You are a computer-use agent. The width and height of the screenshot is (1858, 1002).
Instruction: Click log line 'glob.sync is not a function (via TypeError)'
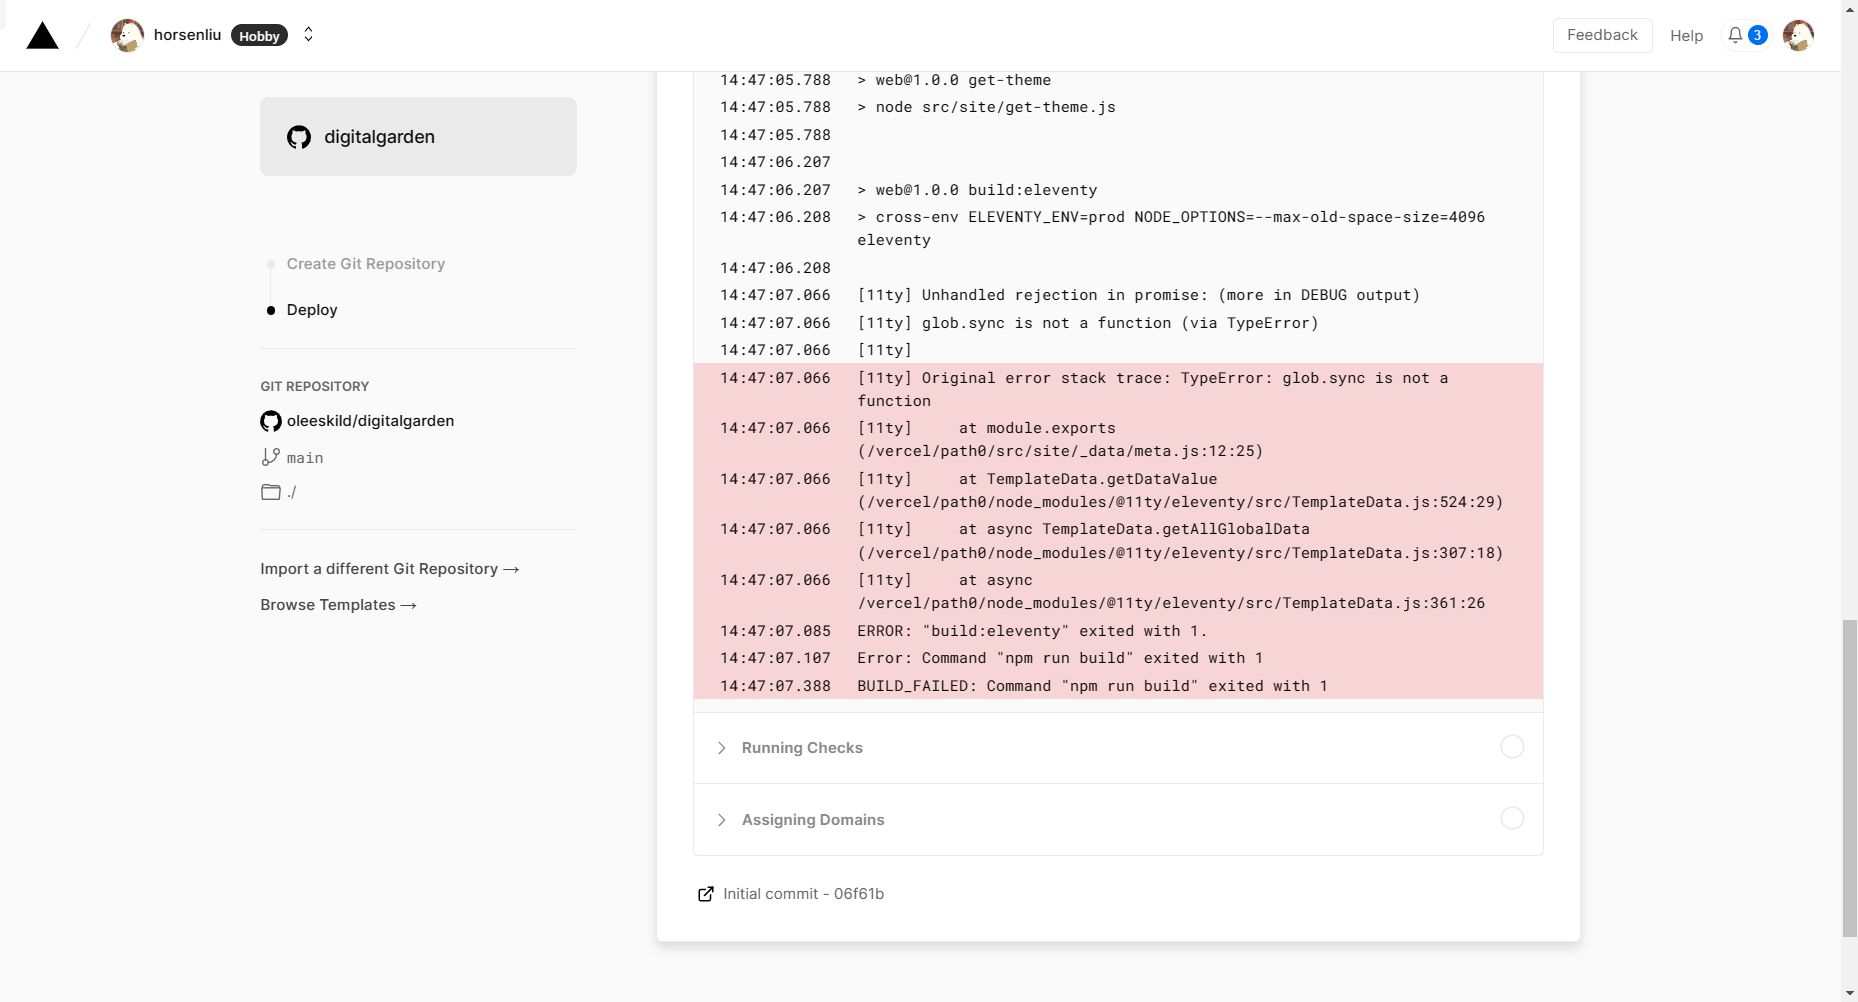[1118, 323]
